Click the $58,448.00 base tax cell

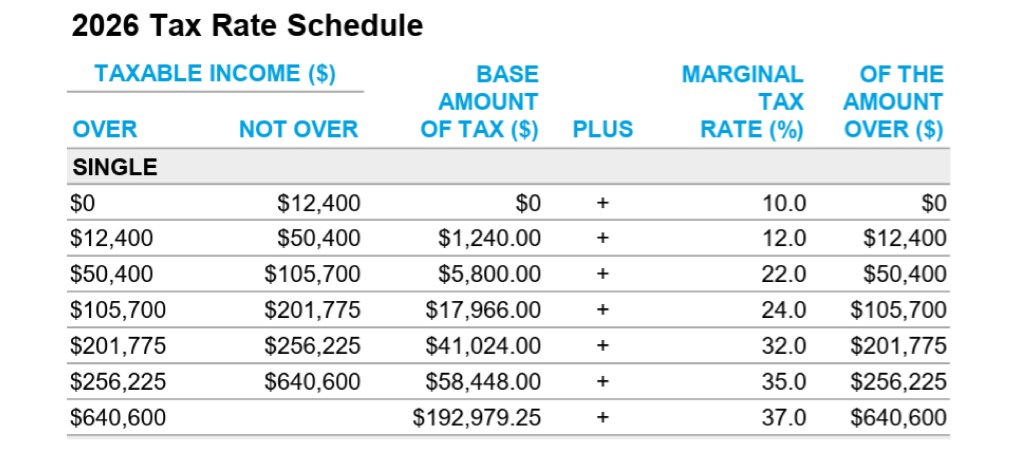[x=483, y=381]
